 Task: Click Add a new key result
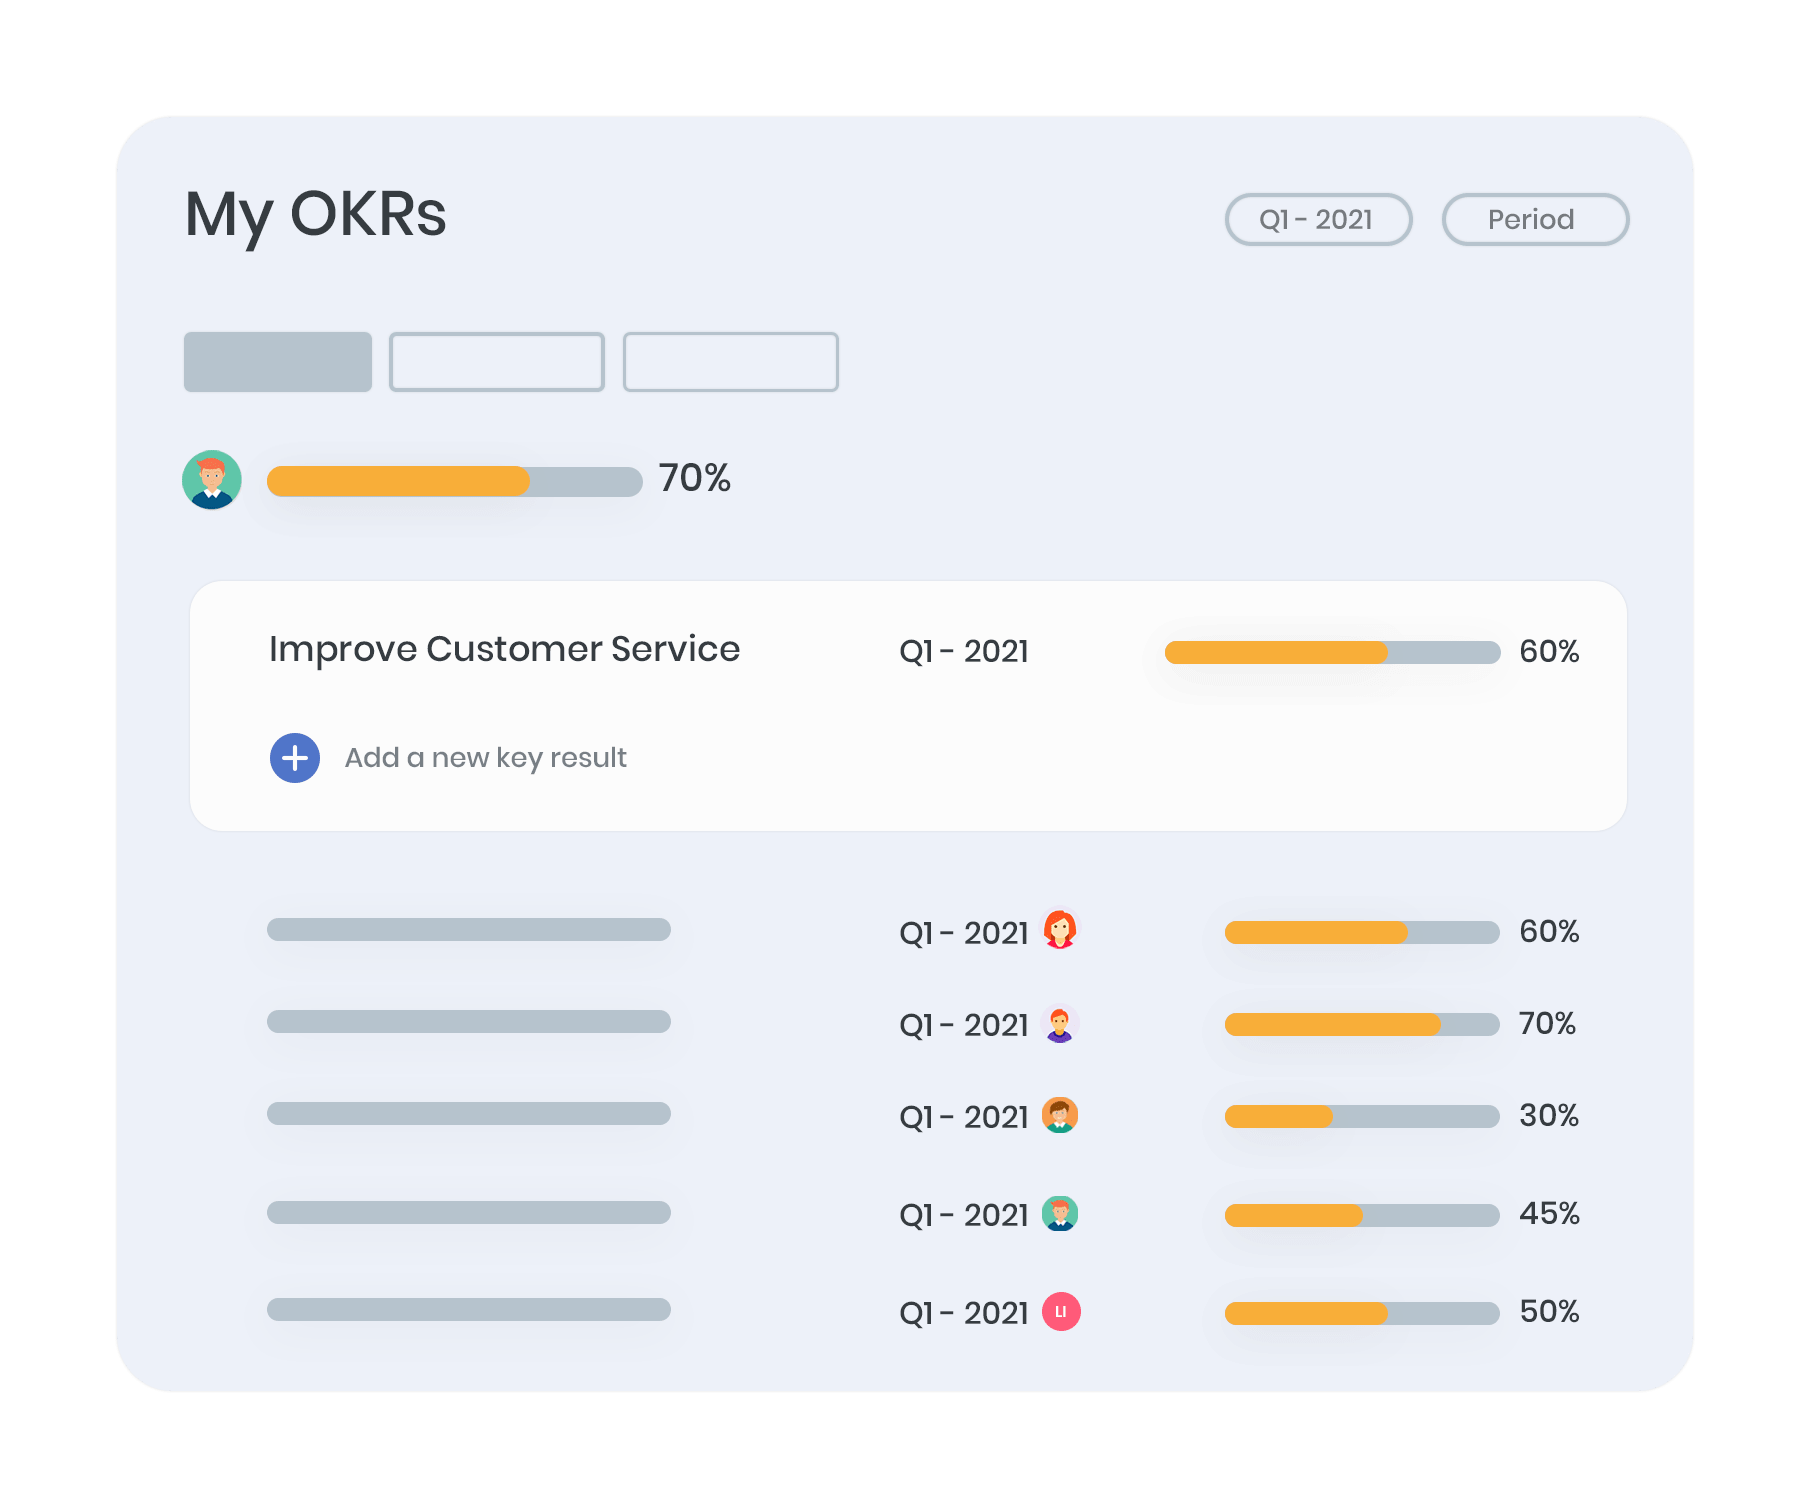click(x=486, y=758)
